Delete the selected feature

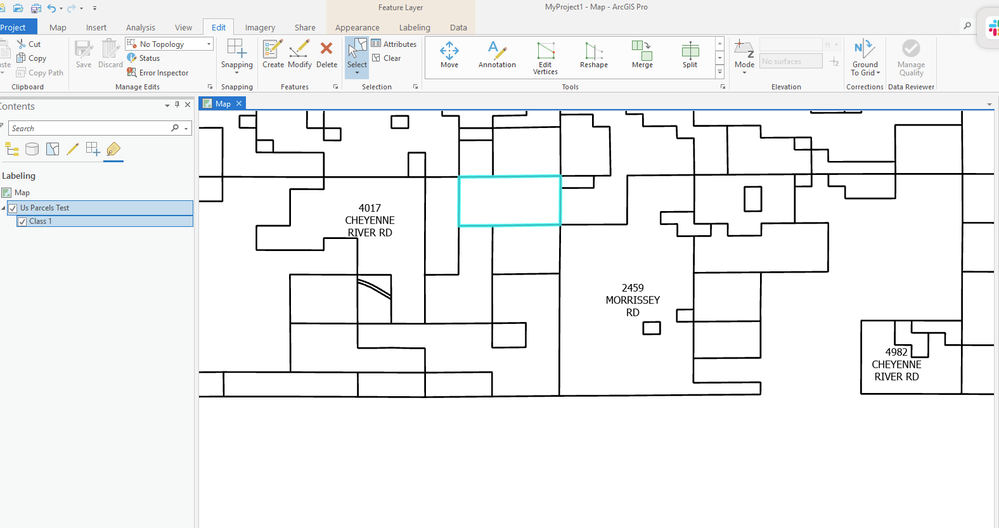326,55
